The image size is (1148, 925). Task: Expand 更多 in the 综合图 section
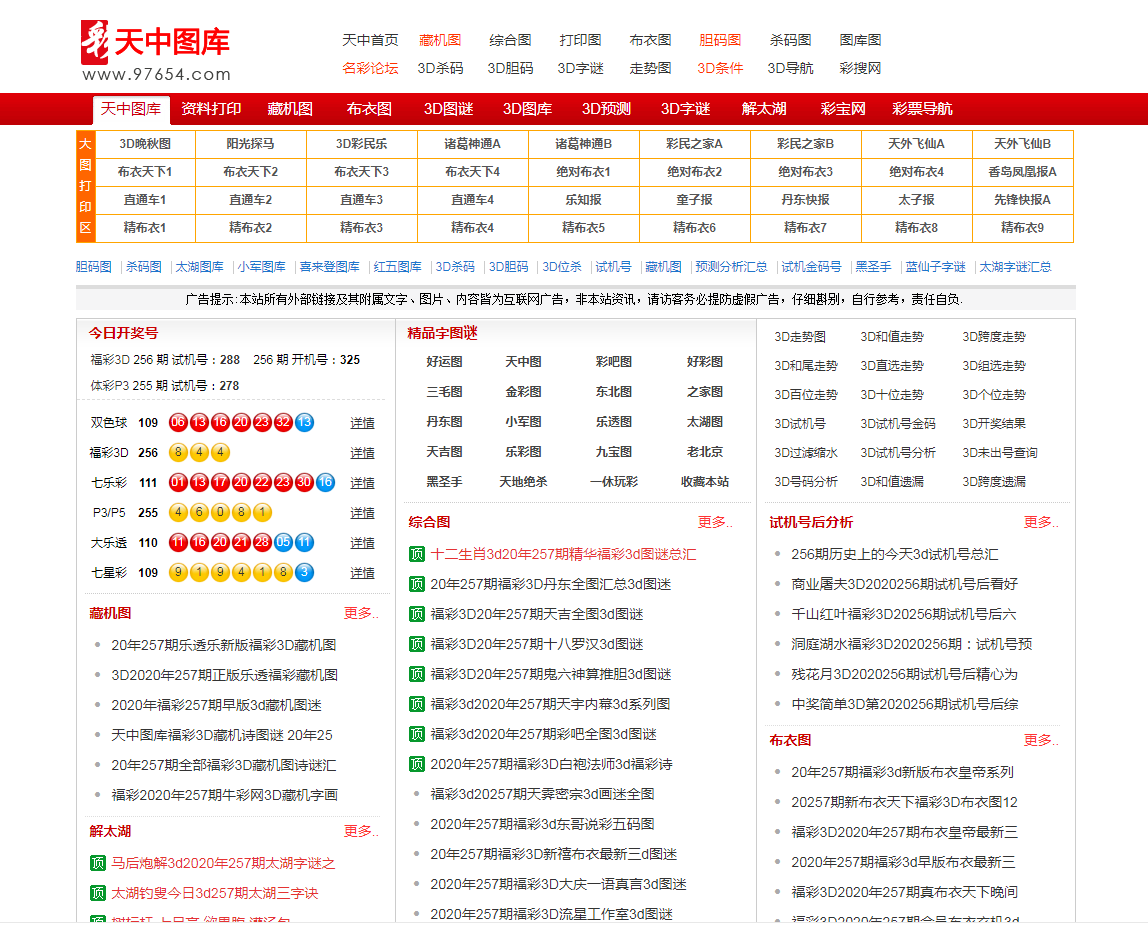pos(714,522)
